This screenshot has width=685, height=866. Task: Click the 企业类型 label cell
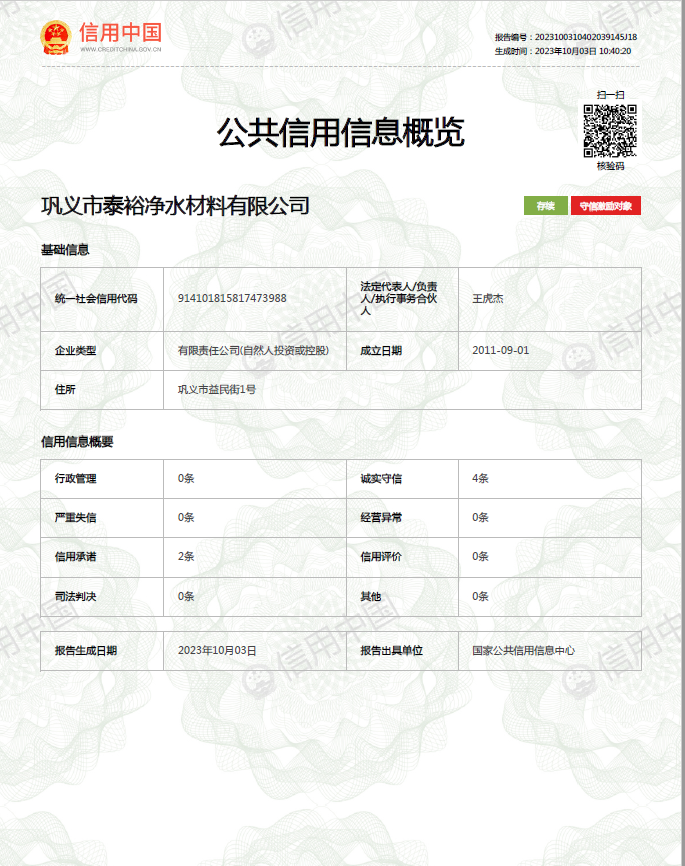point(102,351)
